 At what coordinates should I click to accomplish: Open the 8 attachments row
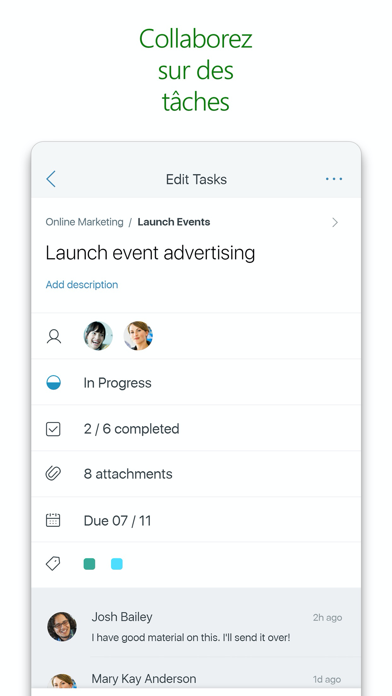(196, 474)
